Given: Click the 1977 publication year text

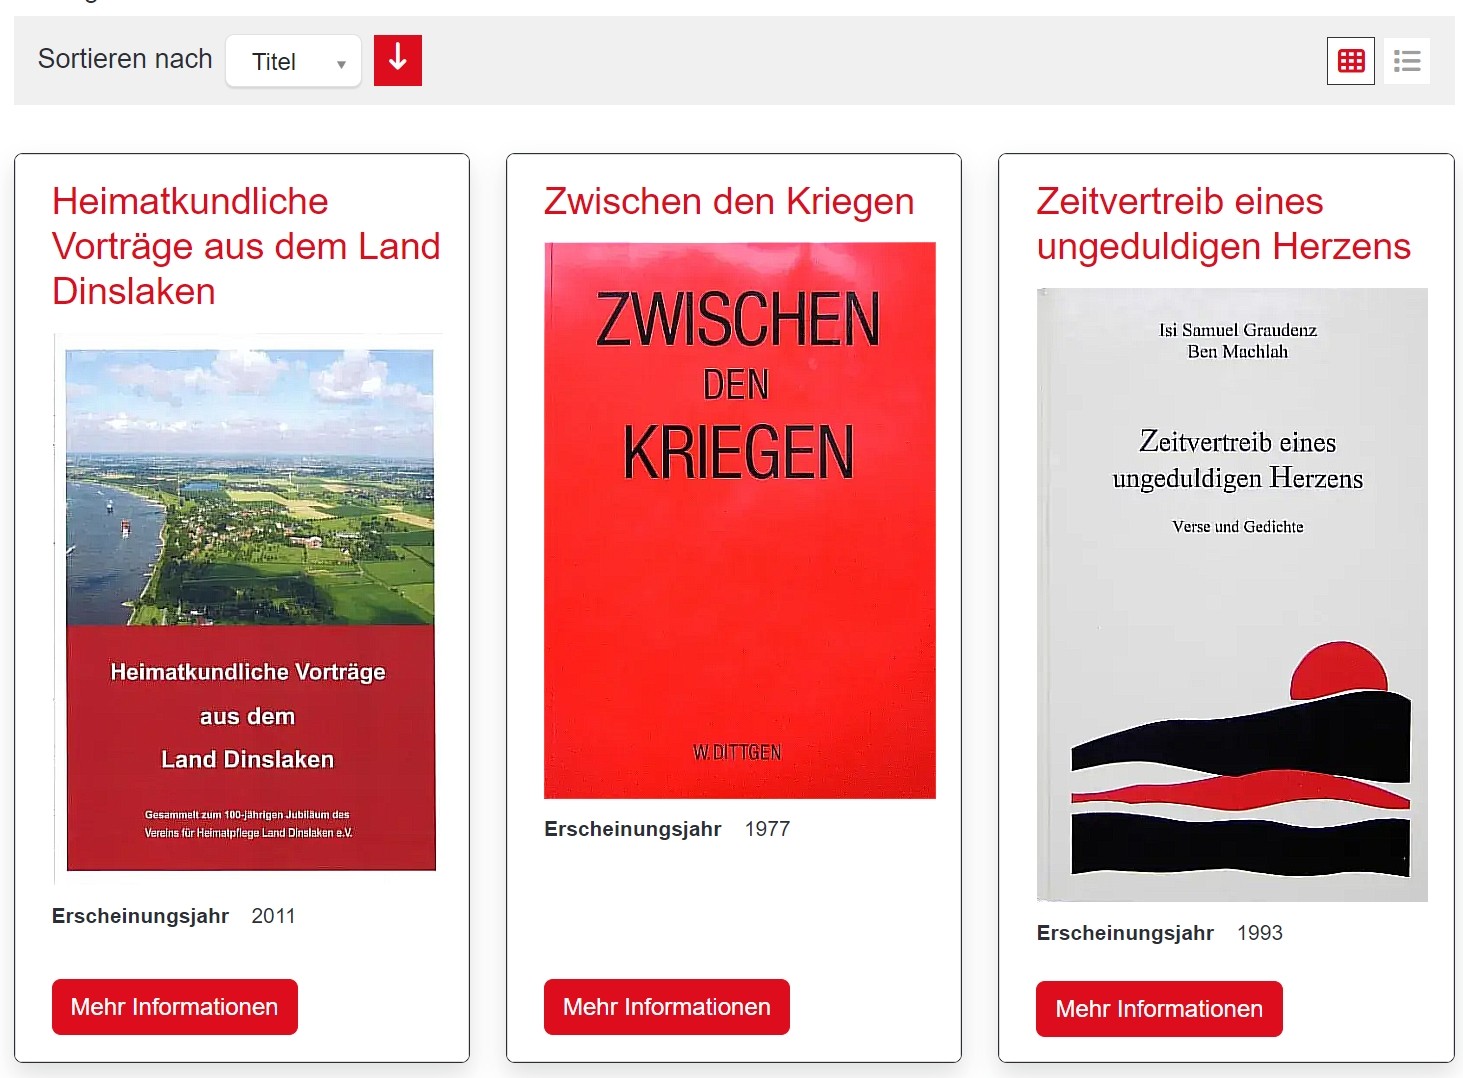Looking at the screenshot, I should tap(767, 829).
